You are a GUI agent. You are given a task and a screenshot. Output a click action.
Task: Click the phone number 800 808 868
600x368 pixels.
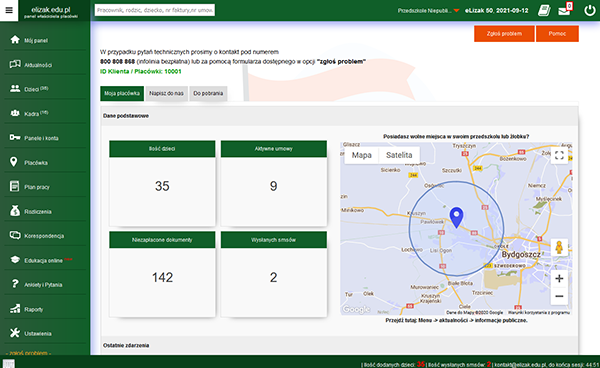pyautogui.click(x=117, y=62)
